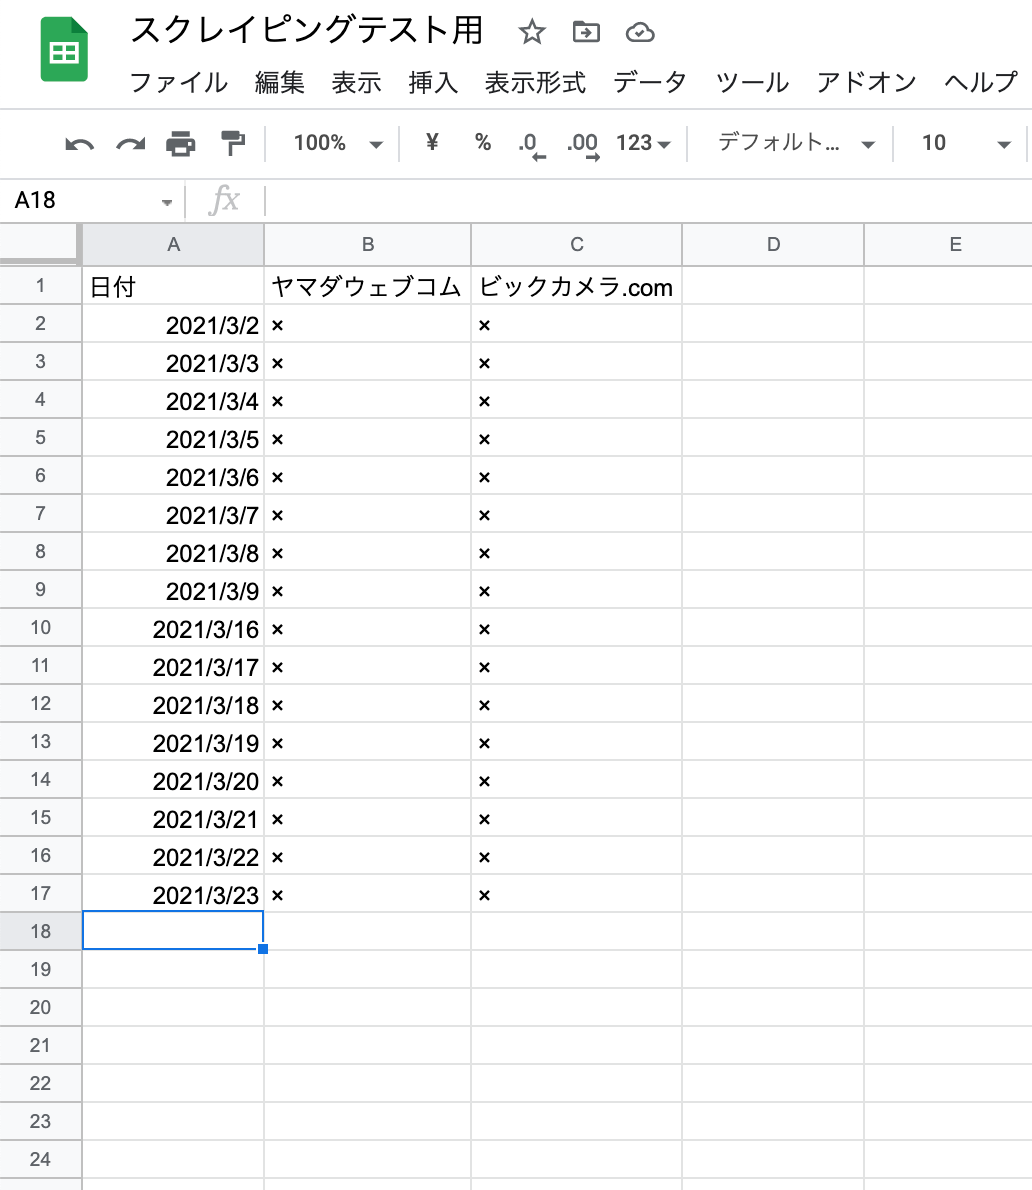Select column A header

point(173,244)
